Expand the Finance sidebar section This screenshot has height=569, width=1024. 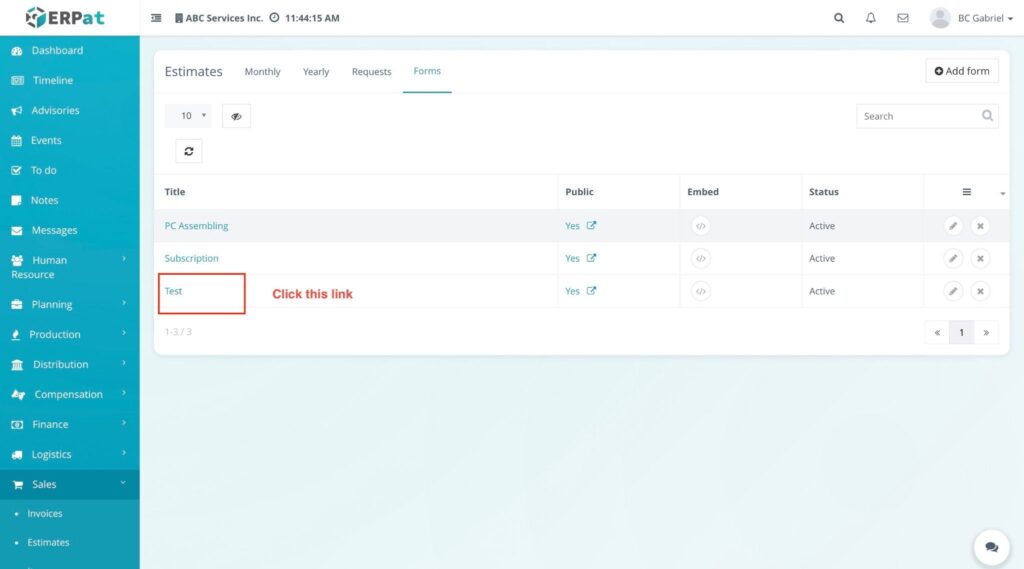[x=69, y=424]
